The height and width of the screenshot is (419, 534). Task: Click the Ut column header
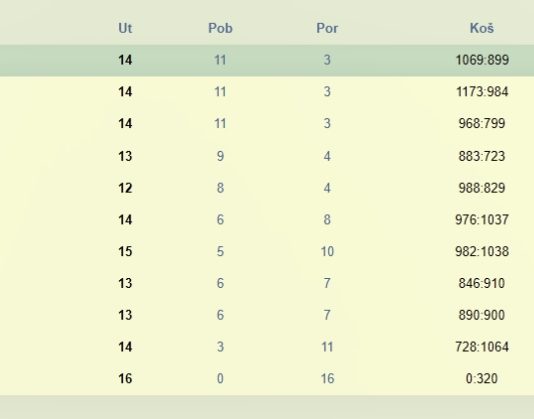click(x=125, y=28)
